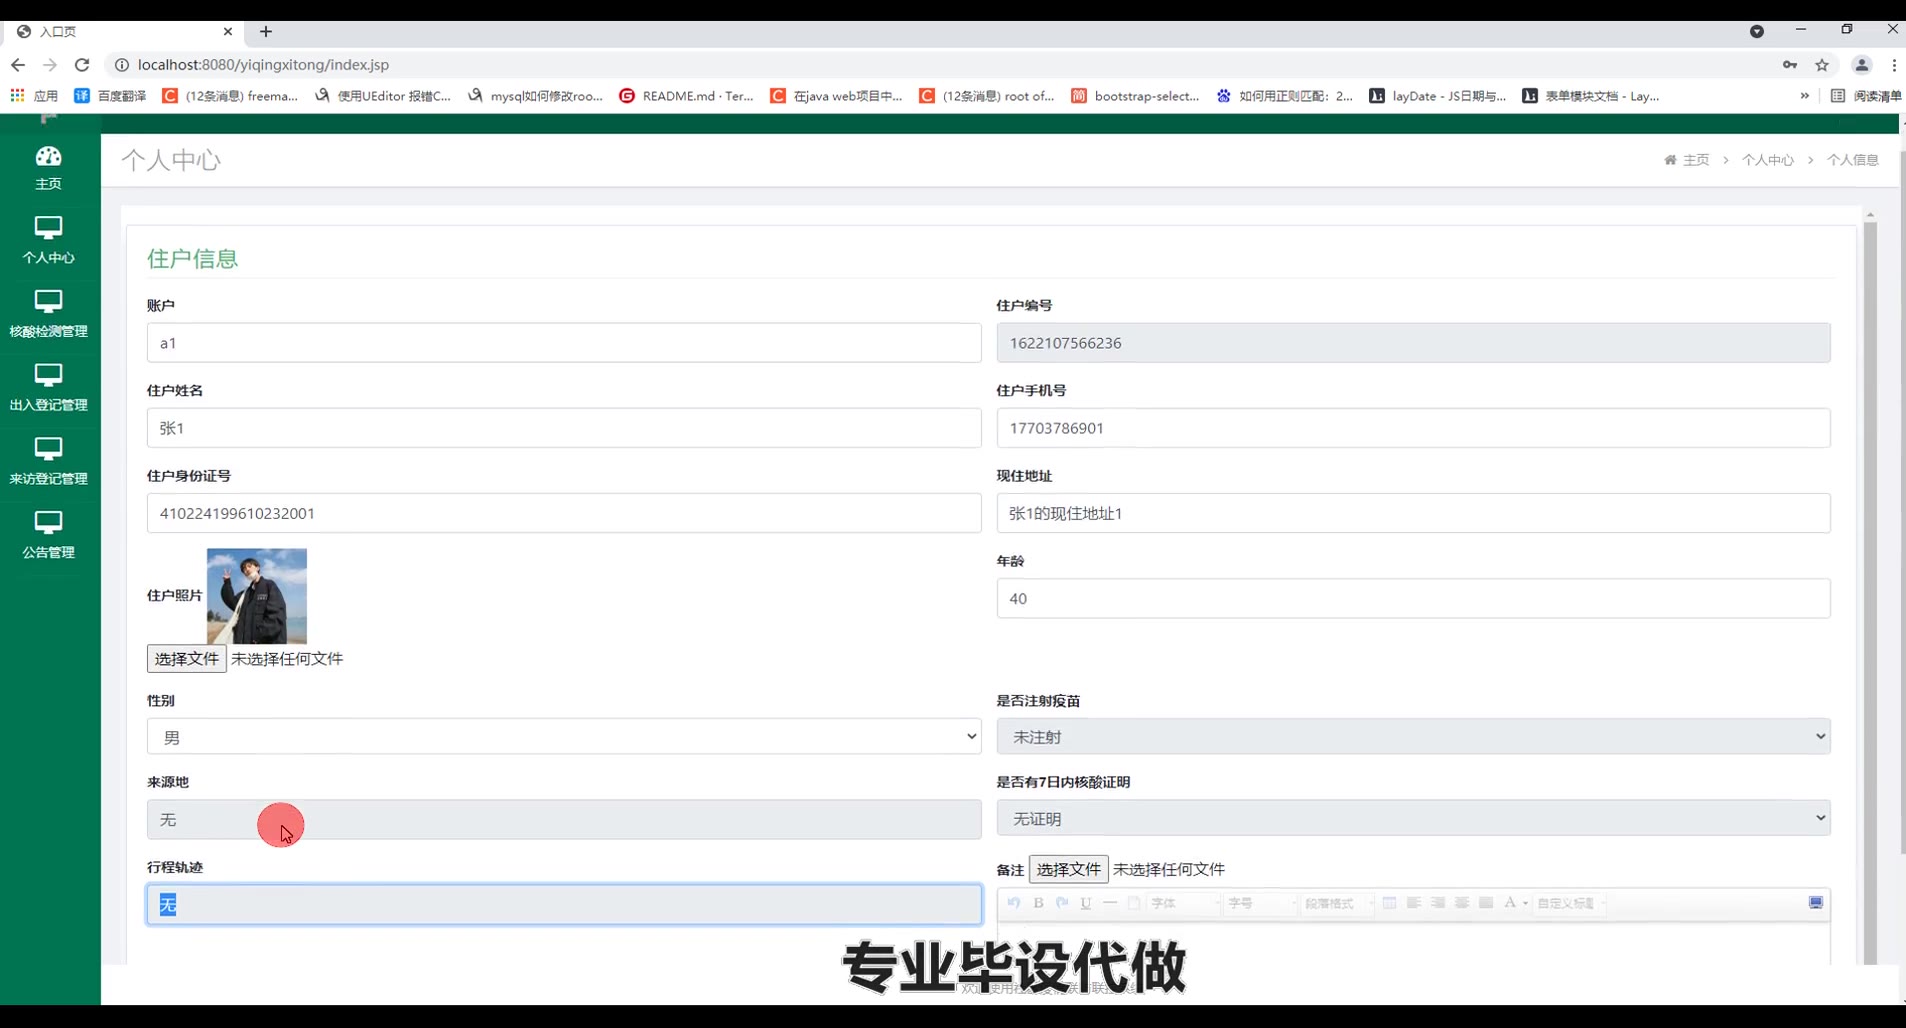The height and width of the screenshot is (1028, 1906).
Task: Open the editor 段落格式 dropdown
Action: [1337, 903]
